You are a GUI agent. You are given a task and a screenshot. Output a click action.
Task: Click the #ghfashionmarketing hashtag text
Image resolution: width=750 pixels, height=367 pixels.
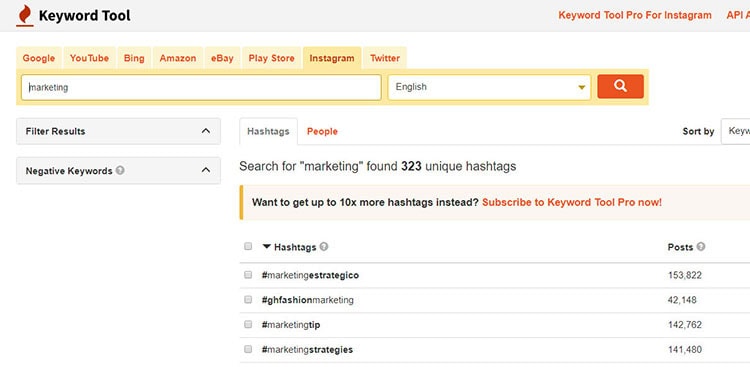(308, 300)
